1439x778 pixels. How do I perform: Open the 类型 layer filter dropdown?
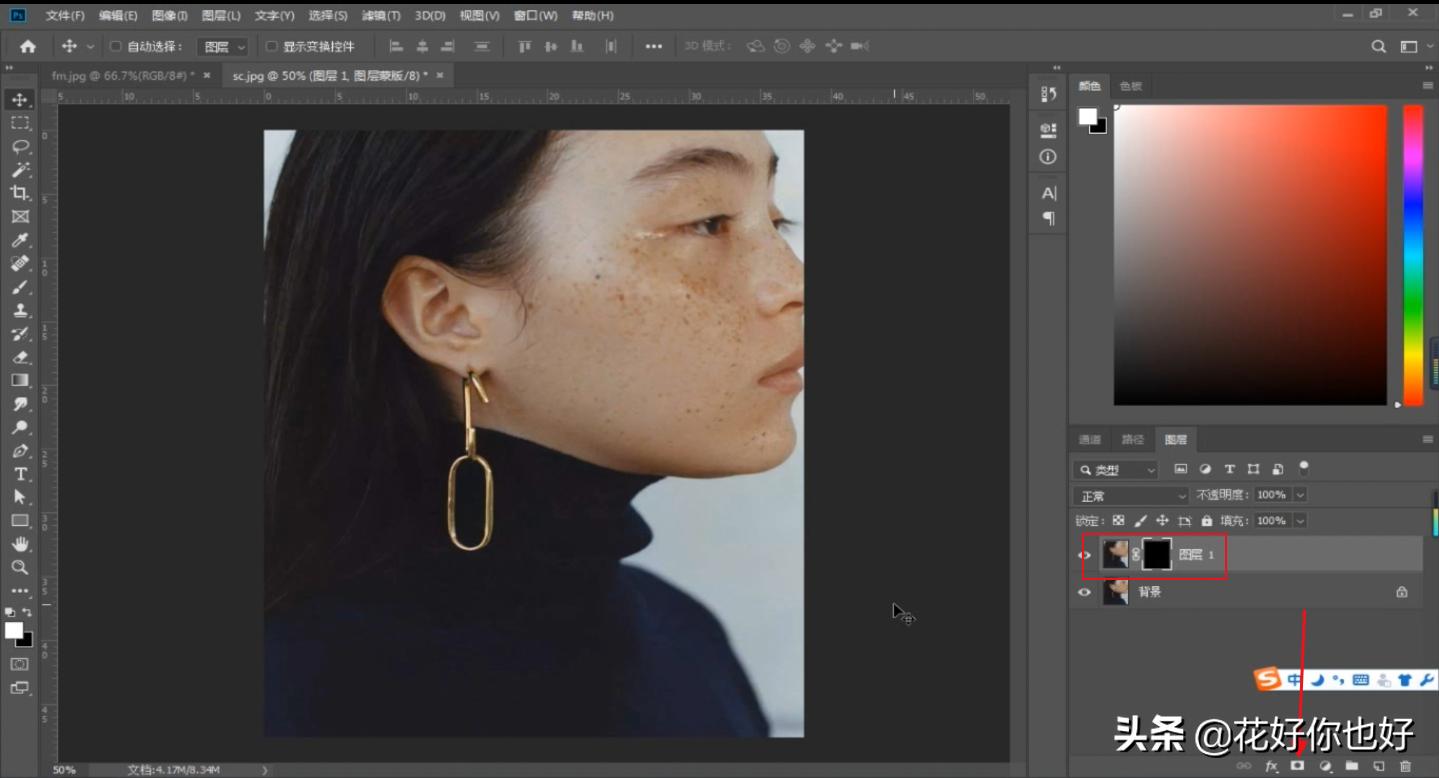(x=1115, y=470)
